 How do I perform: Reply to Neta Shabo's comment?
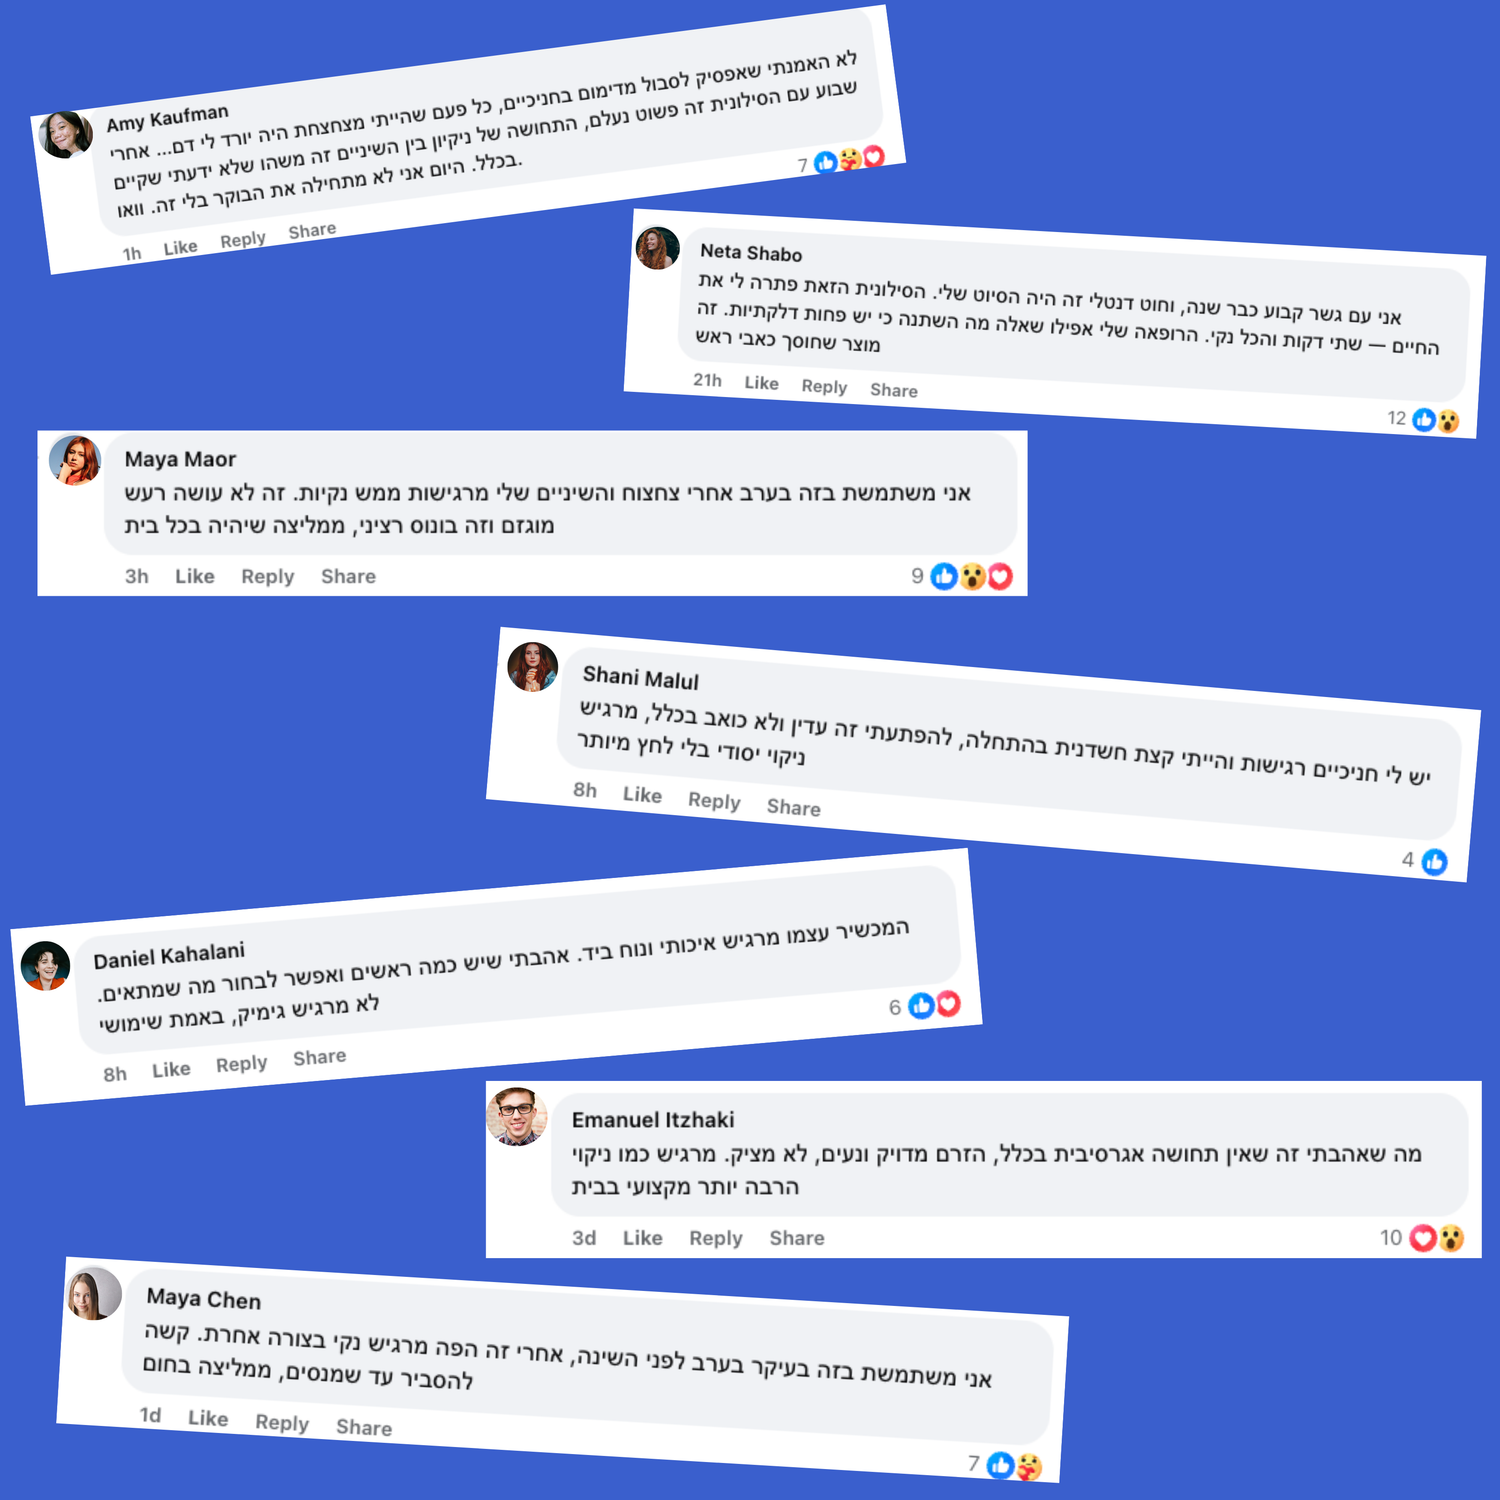(824, 387)
